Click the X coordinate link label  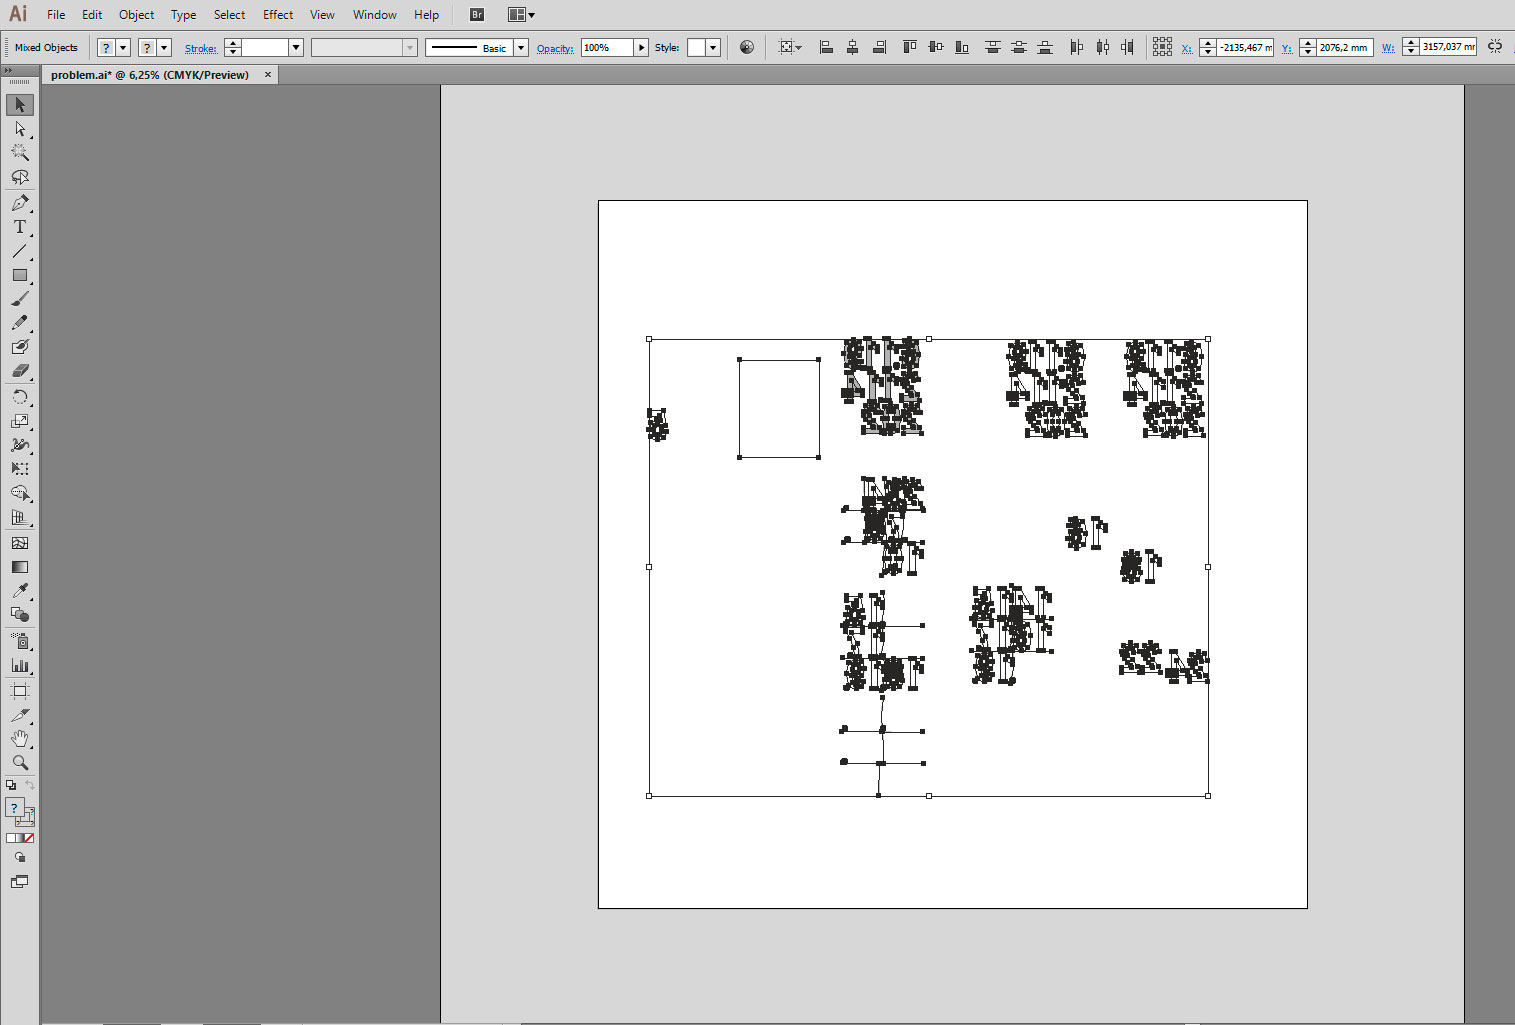[x=1186, y=48]
